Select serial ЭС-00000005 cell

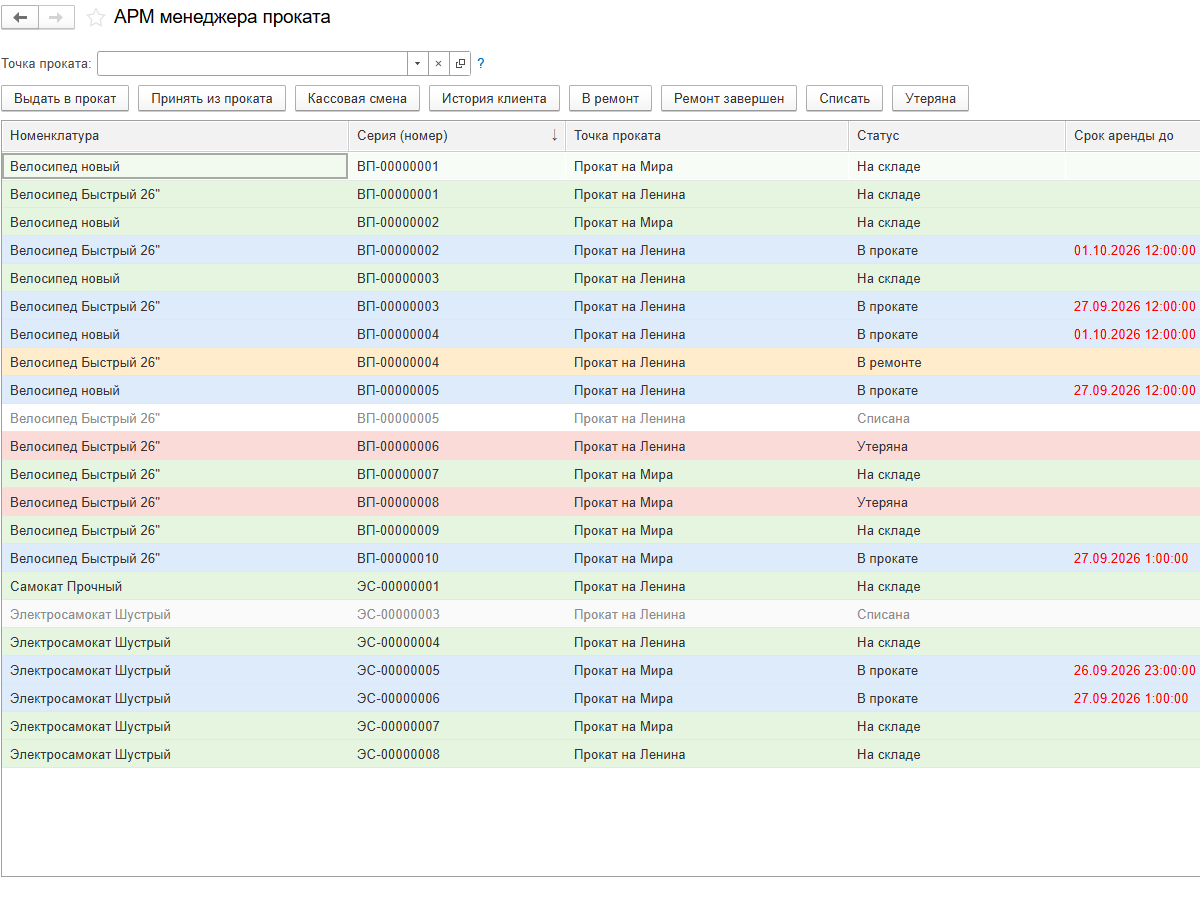457,670
